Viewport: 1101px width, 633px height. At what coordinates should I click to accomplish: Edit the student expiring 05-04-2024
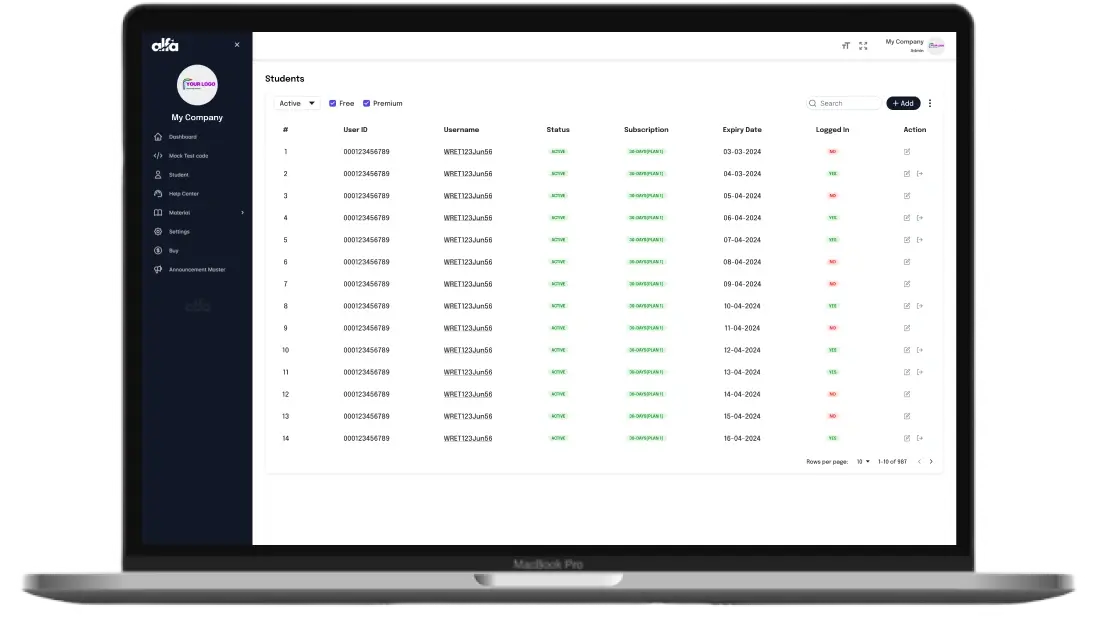click(906, 196)
